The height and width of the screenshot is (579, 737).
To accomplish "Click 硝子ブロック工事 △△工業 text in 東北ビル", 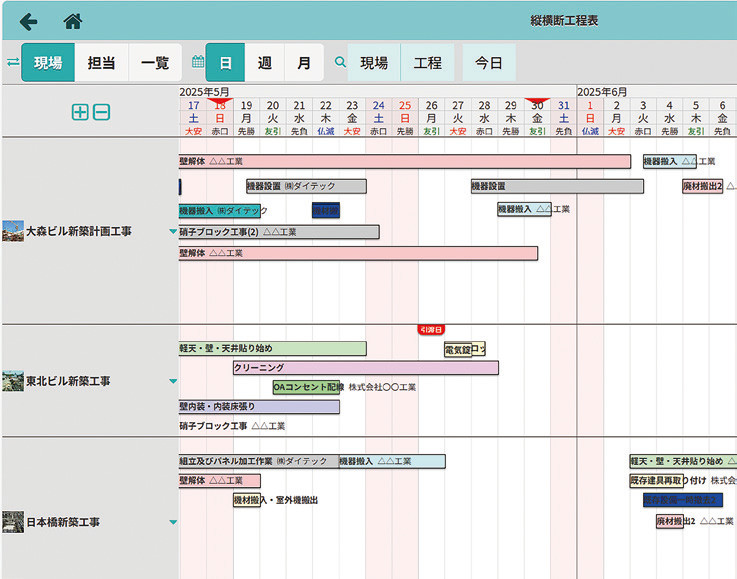I will tap(232, 426).
